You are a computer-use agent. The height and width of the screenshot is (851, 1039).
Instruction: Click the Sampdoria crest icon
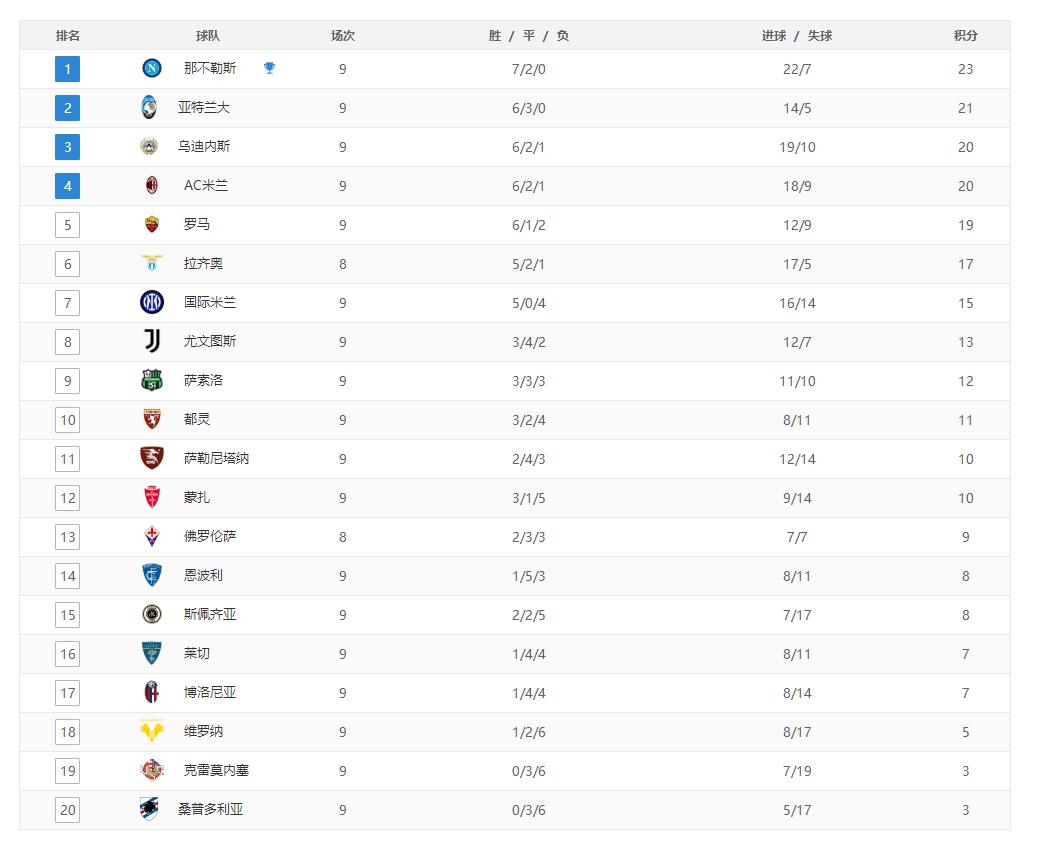pos(150,810)
